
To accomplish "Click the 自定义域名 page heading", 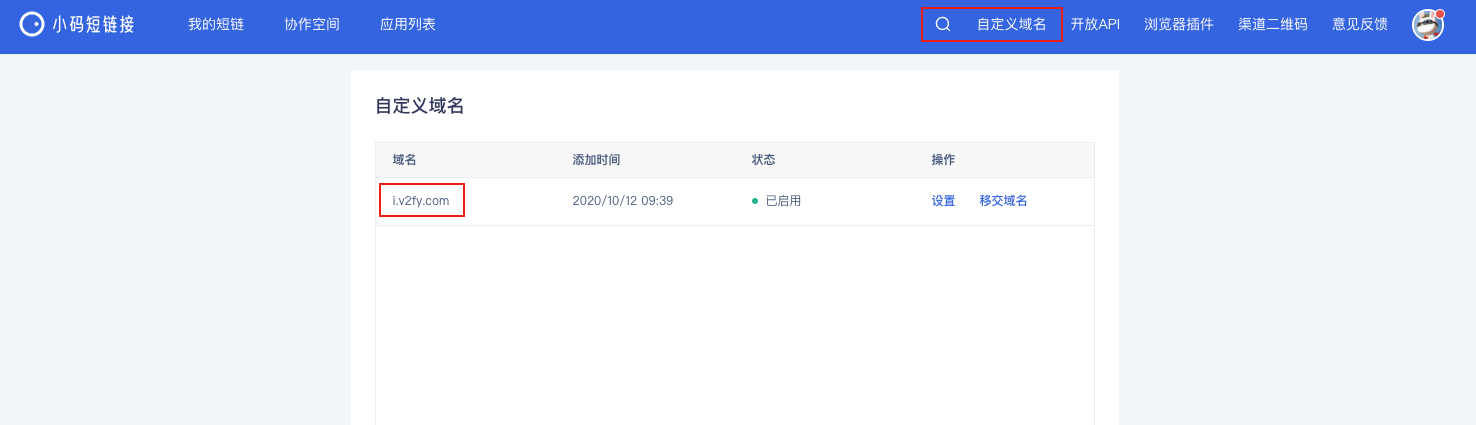I will tap(420, 106).
